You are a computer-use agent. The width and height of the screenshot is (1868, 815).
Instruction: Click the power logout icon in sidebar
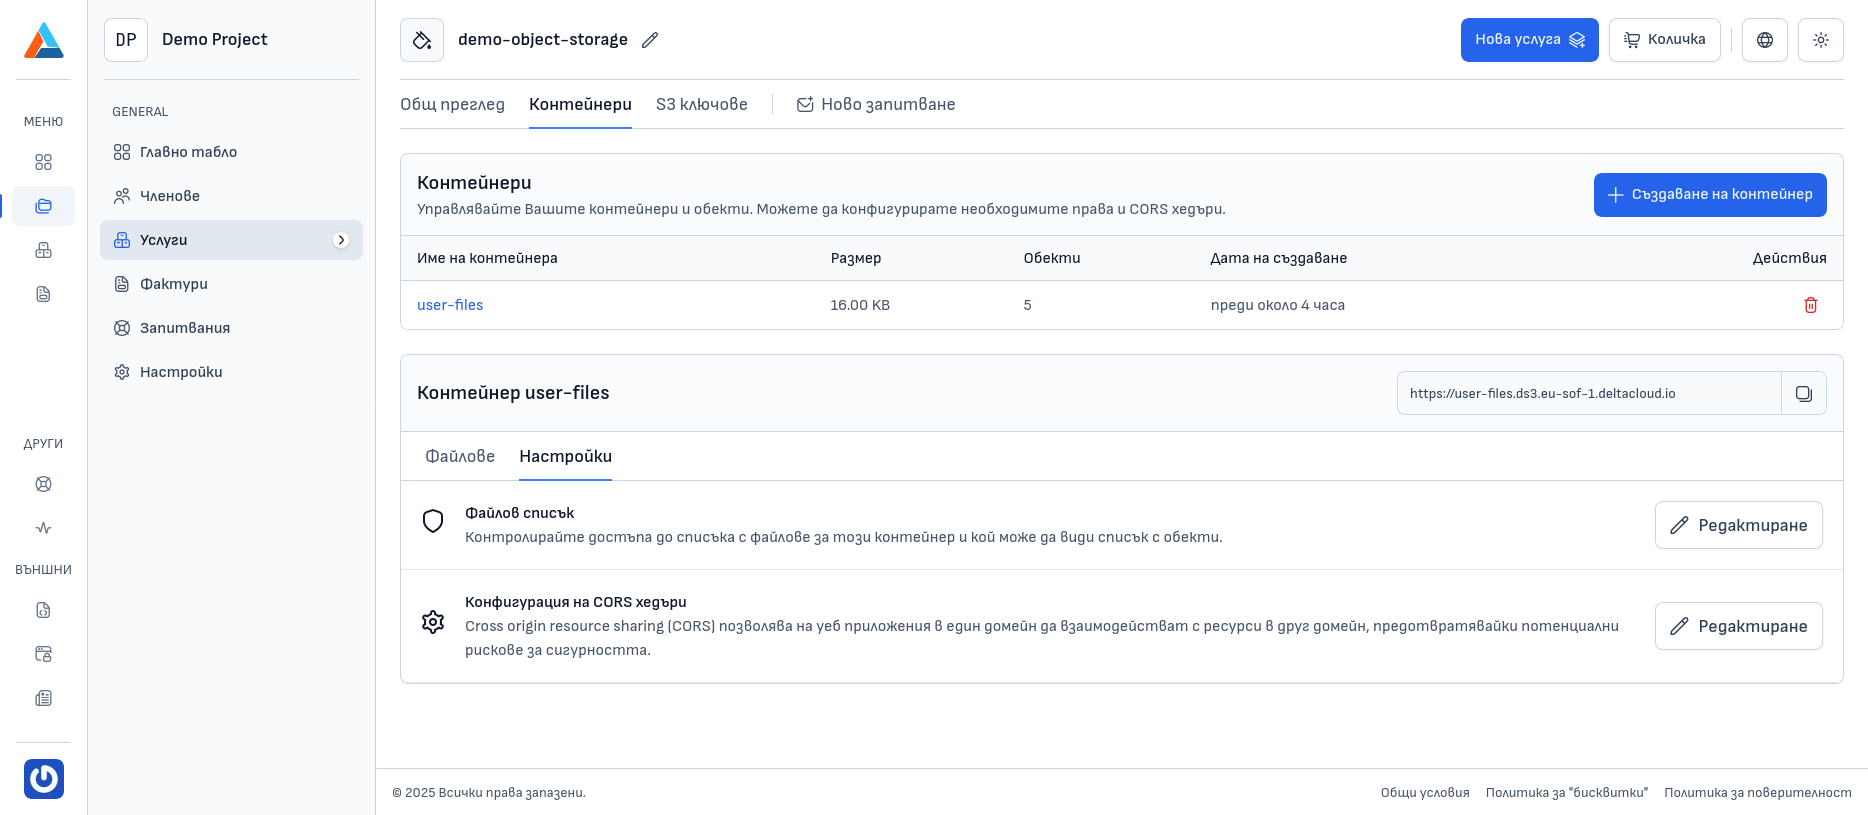coord(44,779)
